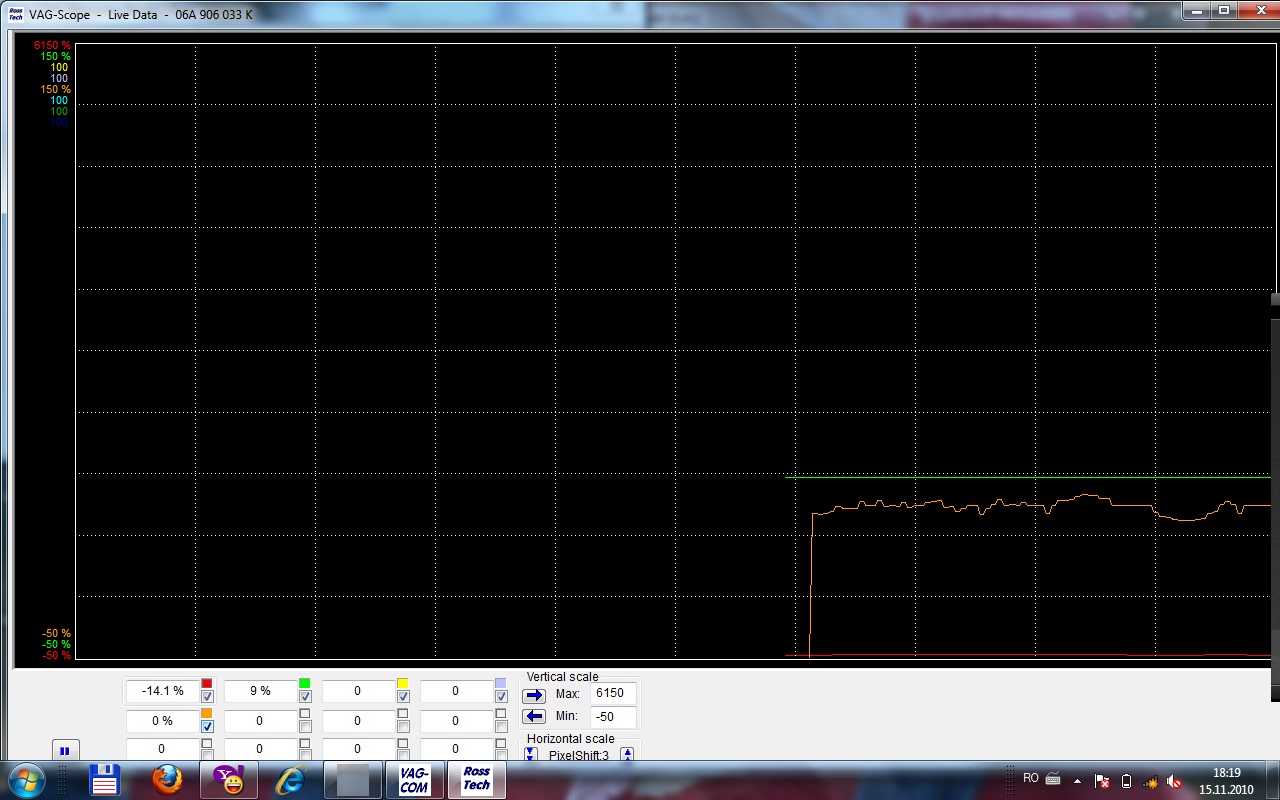Uncheck the green channel checkbox
The height and width of the screenshot is (800, 1280).
pyautogui.click(x=305, y=696)
